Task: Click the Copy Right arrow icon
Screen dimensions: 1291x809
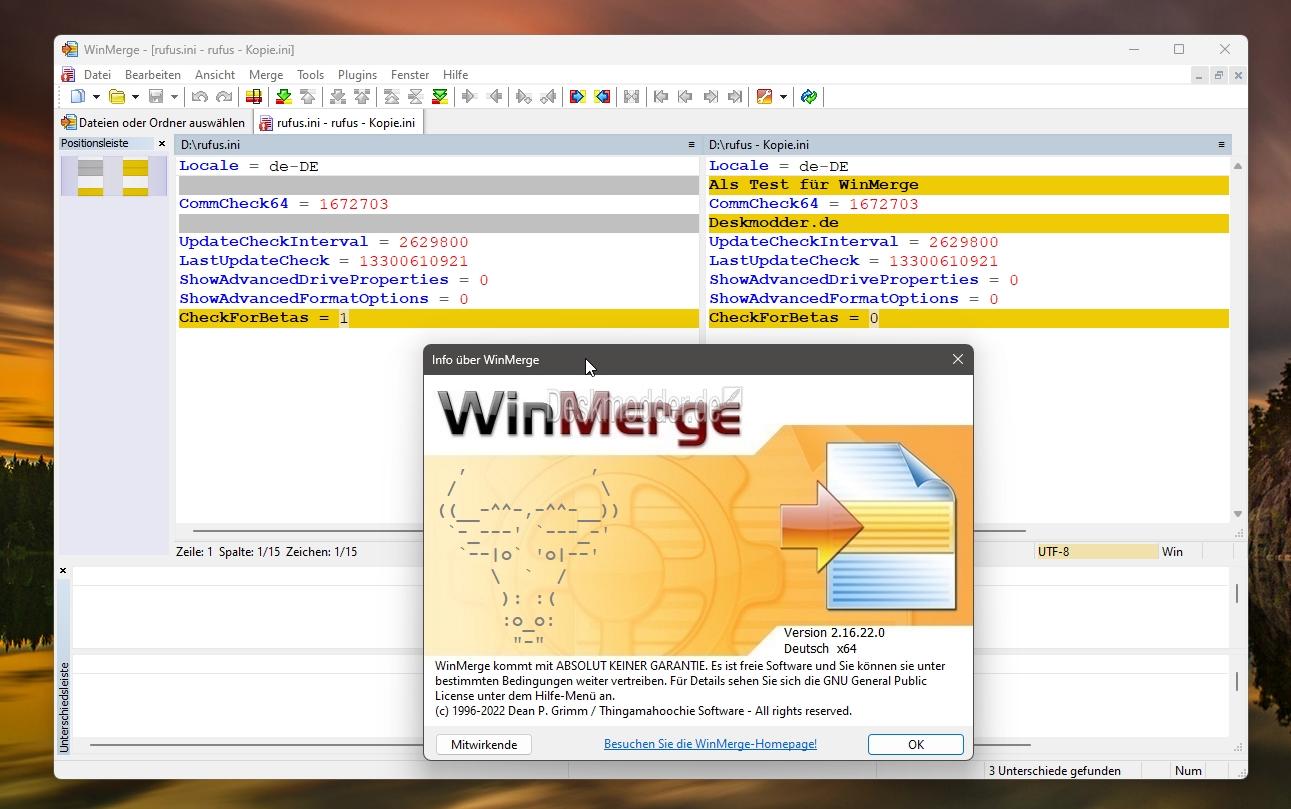Action: pyautogui.click(x=470, y=97)
